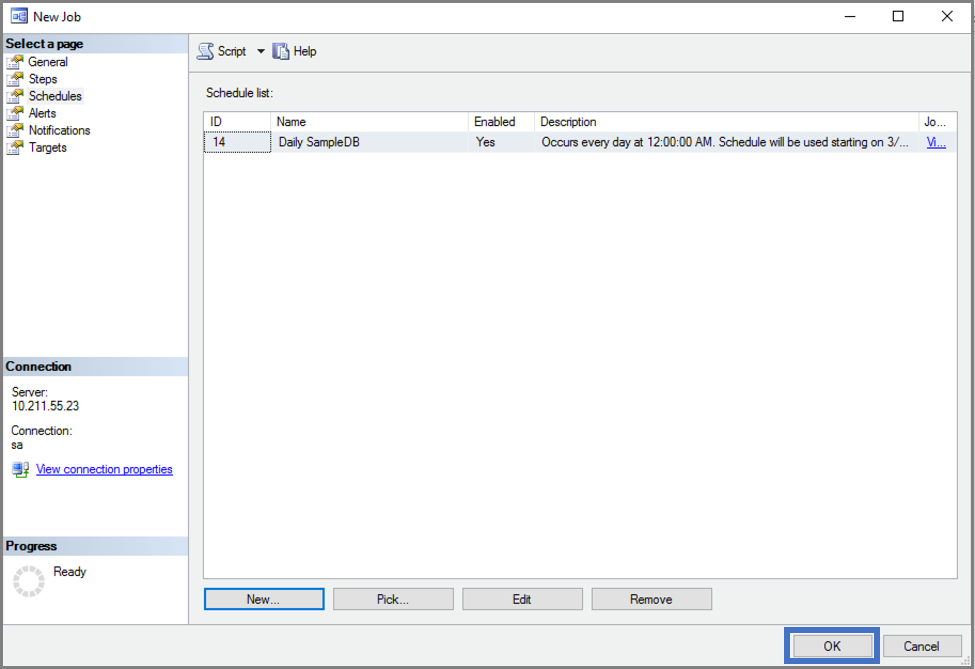Click the Alerts page icon
The width and height of the screenshot is (975, 669).
point(15,113)
